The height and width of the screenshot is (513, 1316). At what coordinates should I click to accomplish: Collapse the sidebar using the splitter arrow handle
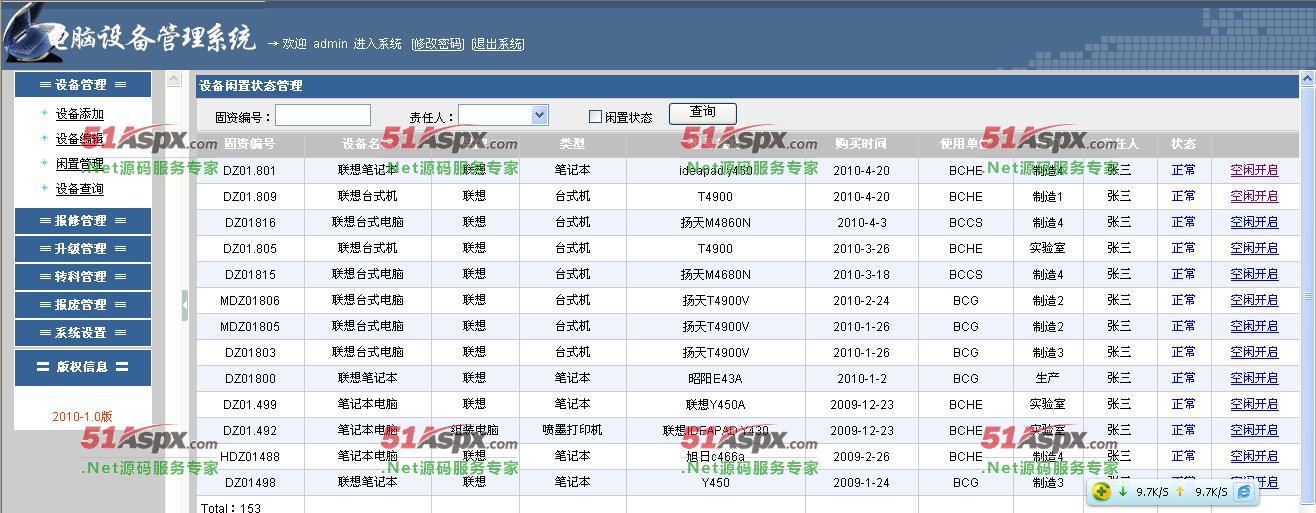[185, 305]
